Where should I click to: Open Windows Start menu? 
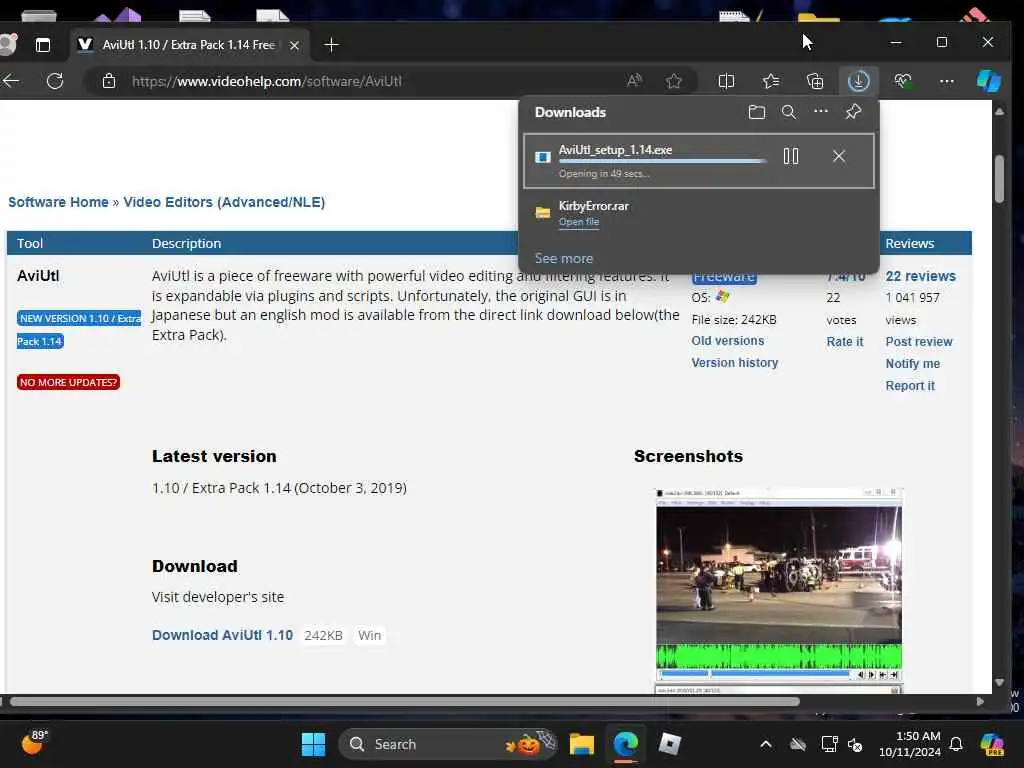pyautogui.click(x=313, y=744)
